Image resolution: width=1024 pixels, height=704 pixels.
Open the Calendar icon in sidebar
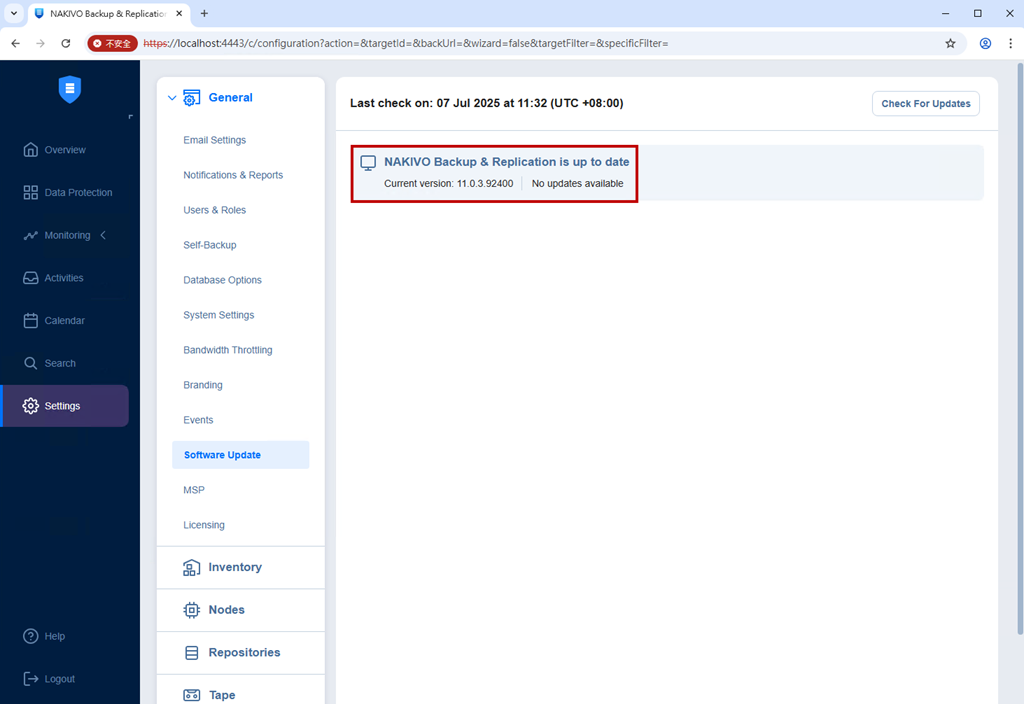[x=31, y=321]
